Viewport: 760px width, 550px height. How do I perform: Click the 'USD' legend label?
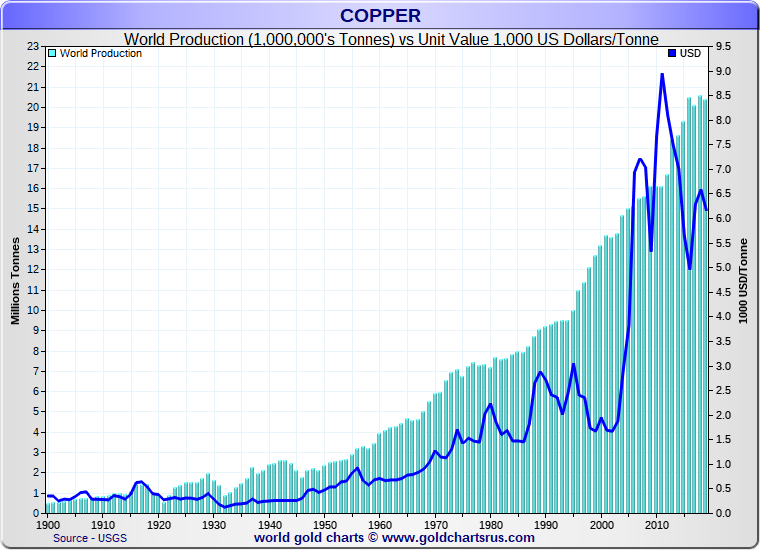(690, 53)
